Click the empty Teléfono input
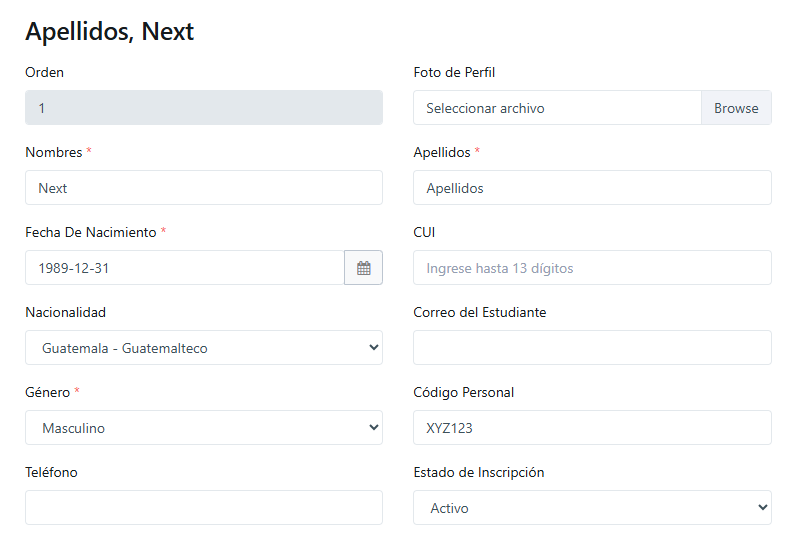788x535 pixels. tap(204, 508)
